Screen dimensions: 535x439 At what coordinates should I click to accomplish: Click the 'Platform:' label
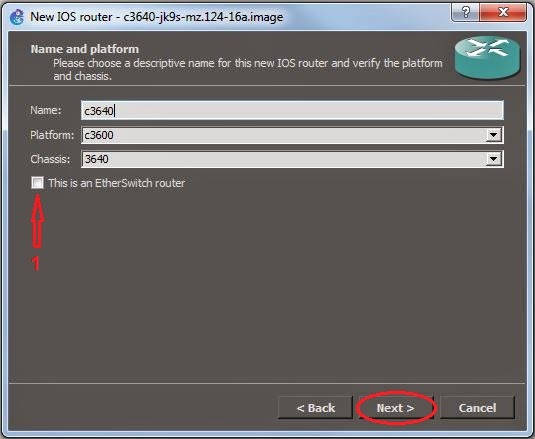52,135
